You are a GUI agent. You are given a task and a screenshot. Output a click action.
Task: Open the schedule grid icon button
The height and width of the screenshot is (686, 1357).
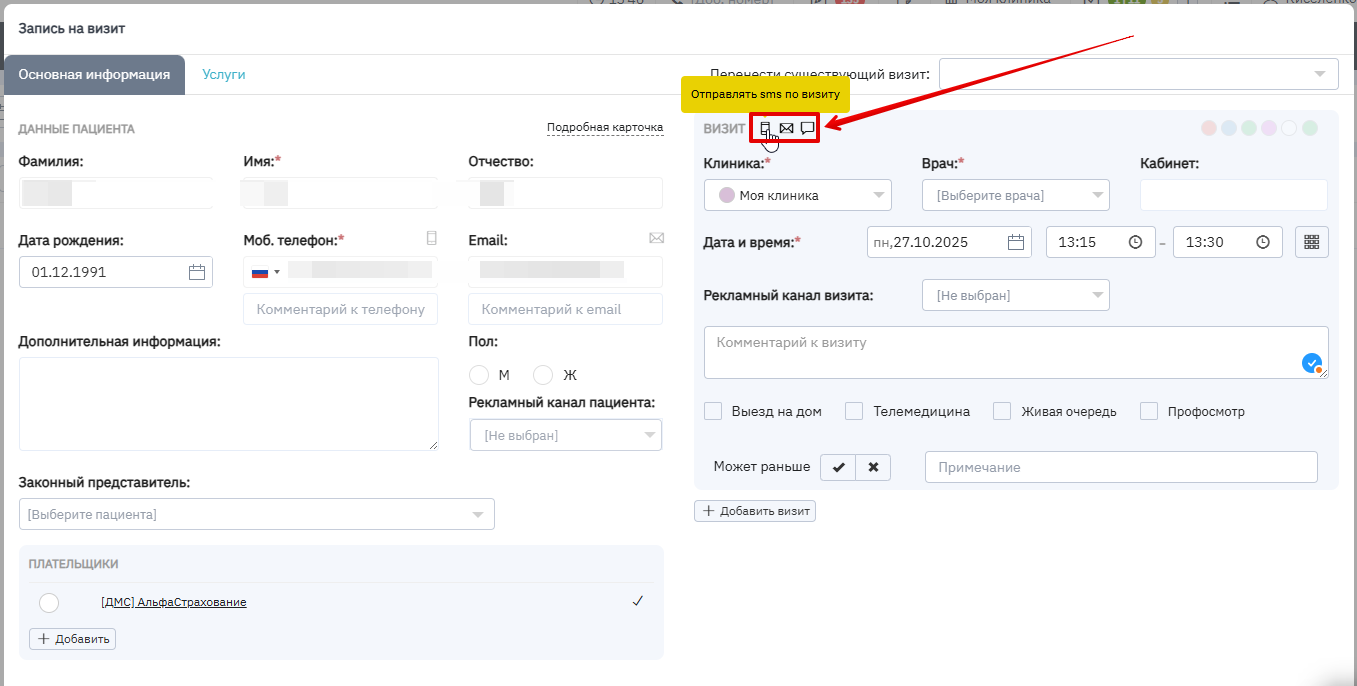coord(1311,242)
